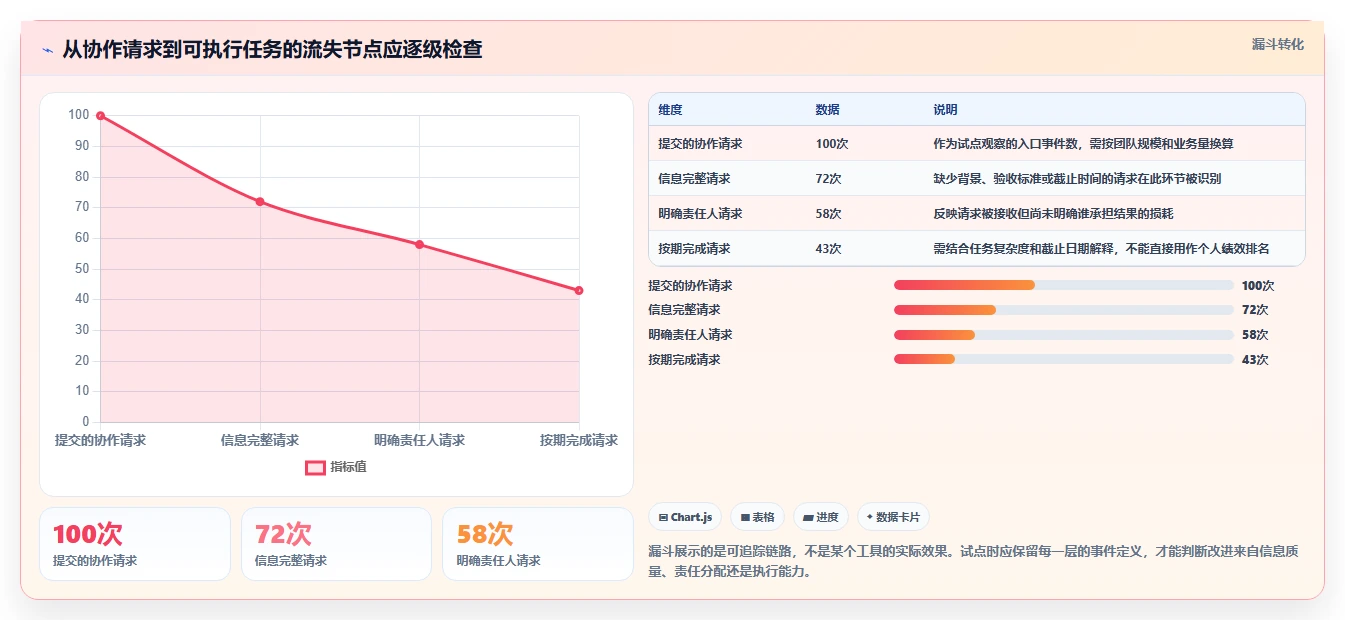Viewport: 1345px width, 620px height.
Task: Select the 明确责任人请求 table row label
Action: point(700,214)
